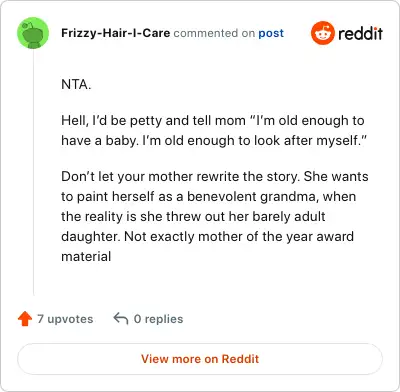The height and width of the screenshot is (392, 400).
Task: Click the phrase "benevolent grandma"
Action: pos(251,196)
